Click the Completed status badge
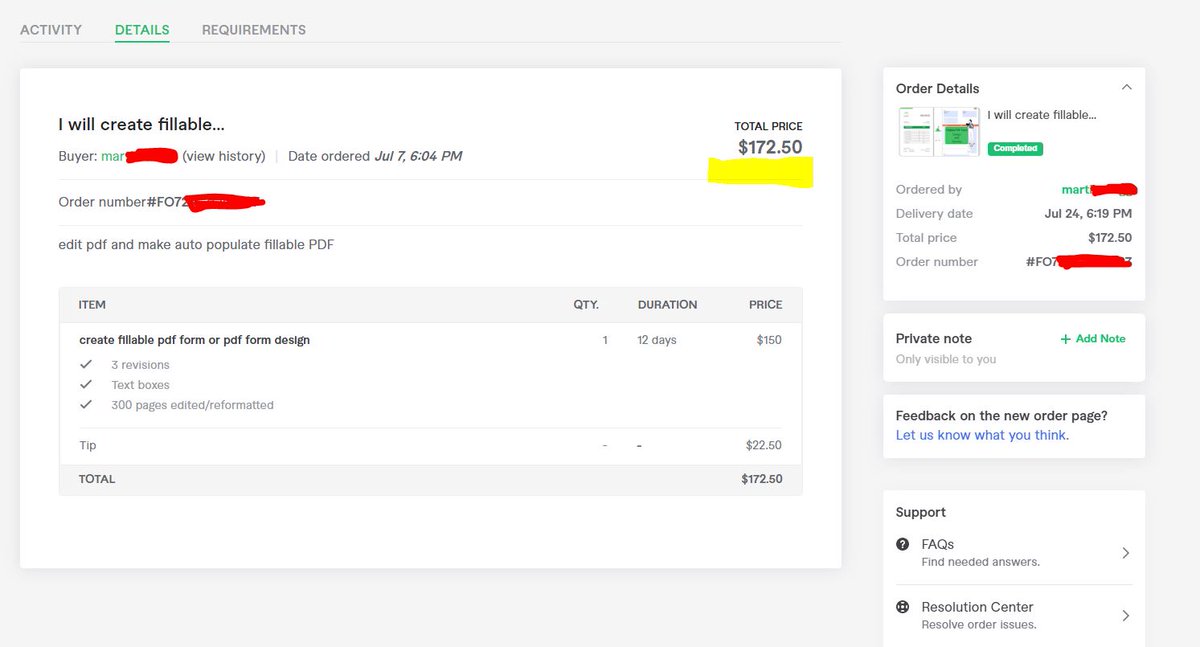Screen dimensions: 1200x647 tap(1015, 148)
